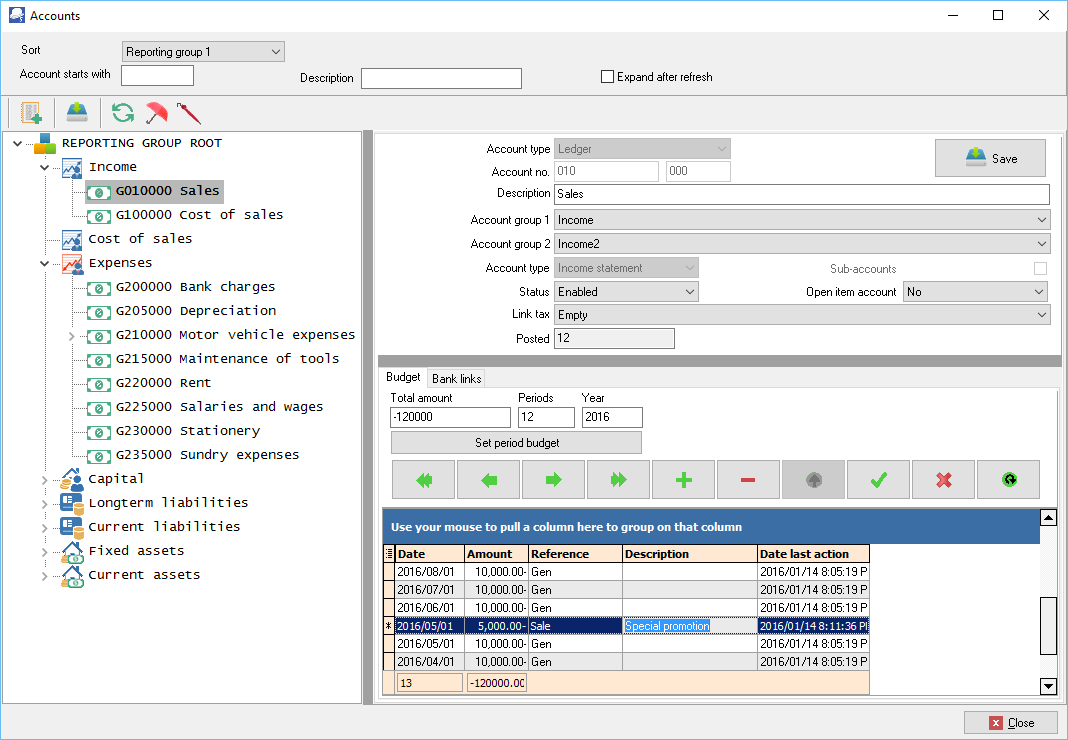Click the new account notebook icon
This screenshot has width=1068, height=740.
click(x=30, y=112)
